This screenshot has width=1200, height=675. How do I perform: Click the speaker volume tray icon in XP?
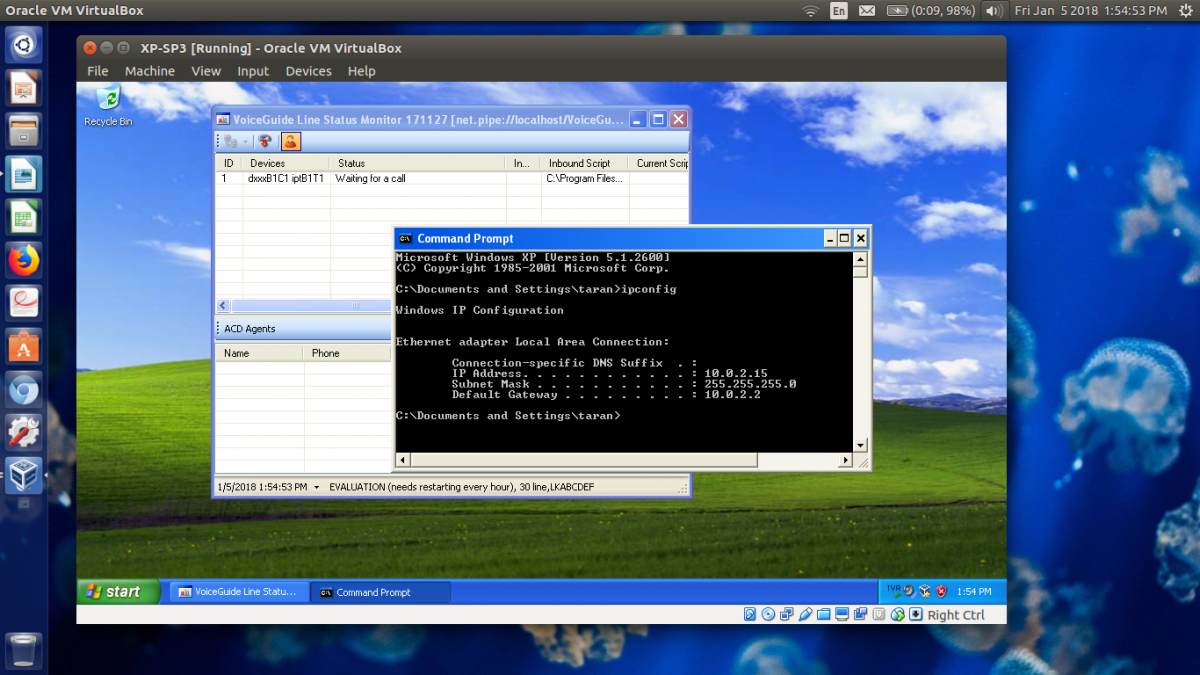(908, 591)
